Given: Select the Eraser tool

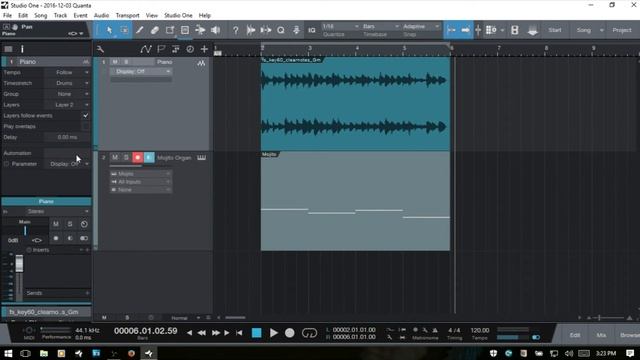Looking at the screenshot, I should point(154,30).
